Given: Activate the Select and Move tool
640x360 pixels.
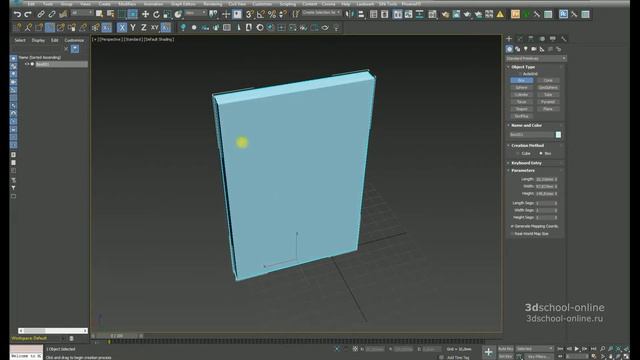Looking at the screenshot, I should [145, 14].
